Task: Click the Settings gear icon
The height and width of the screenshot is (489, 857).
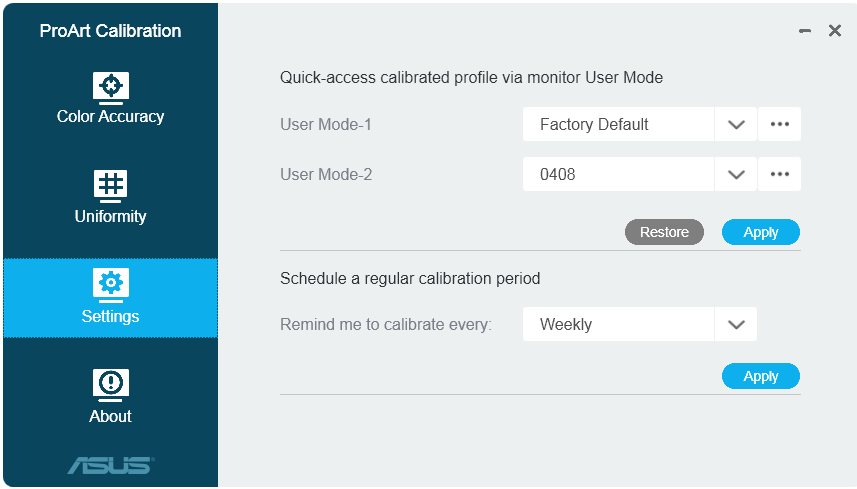Action: click(x=111, y=285)
